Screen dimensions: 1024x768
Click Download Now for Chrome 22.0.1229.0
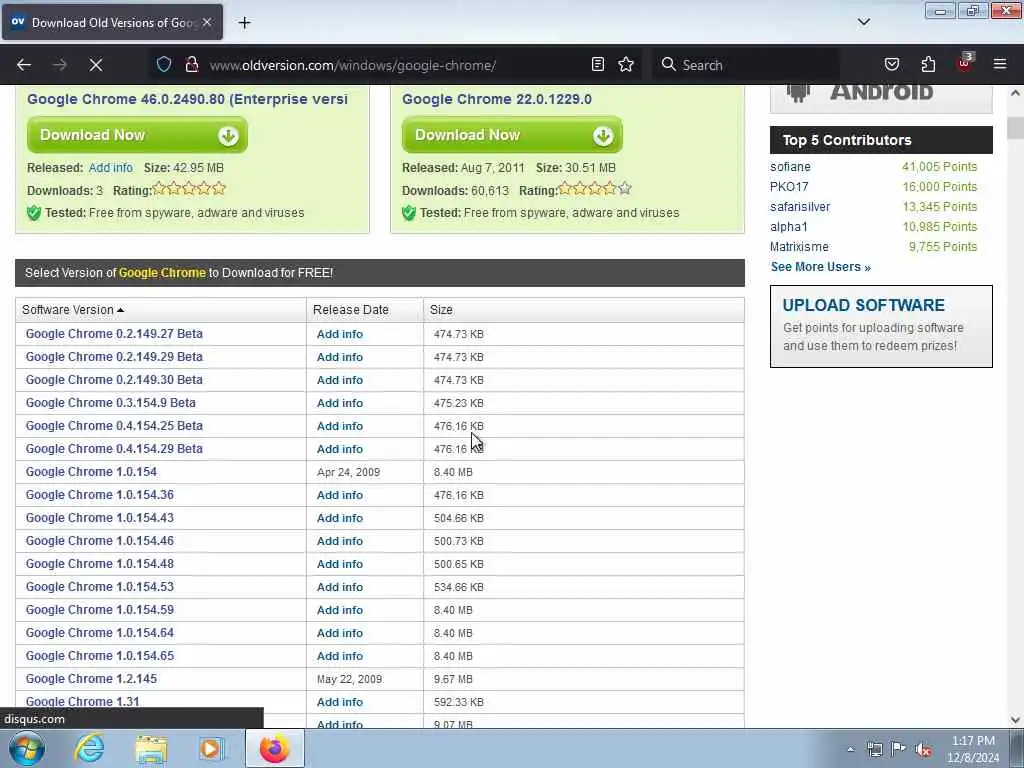pyautogui.click(x=512, y=135)
